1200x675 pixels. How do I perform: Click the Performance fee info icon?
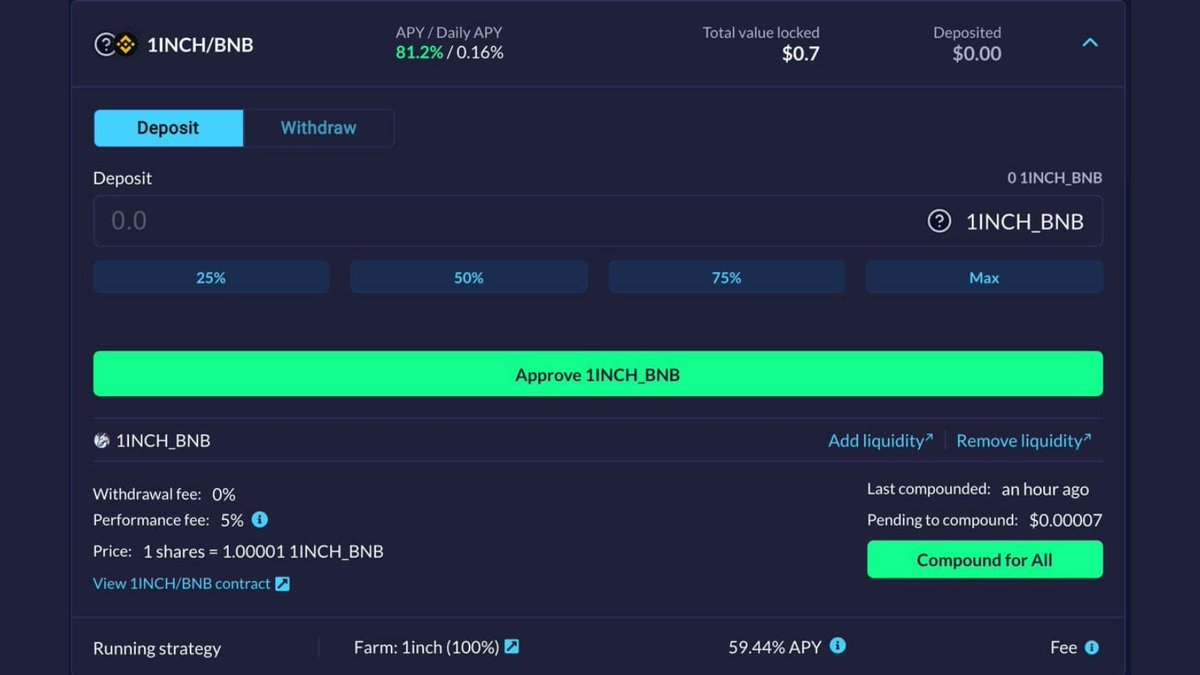260,520
